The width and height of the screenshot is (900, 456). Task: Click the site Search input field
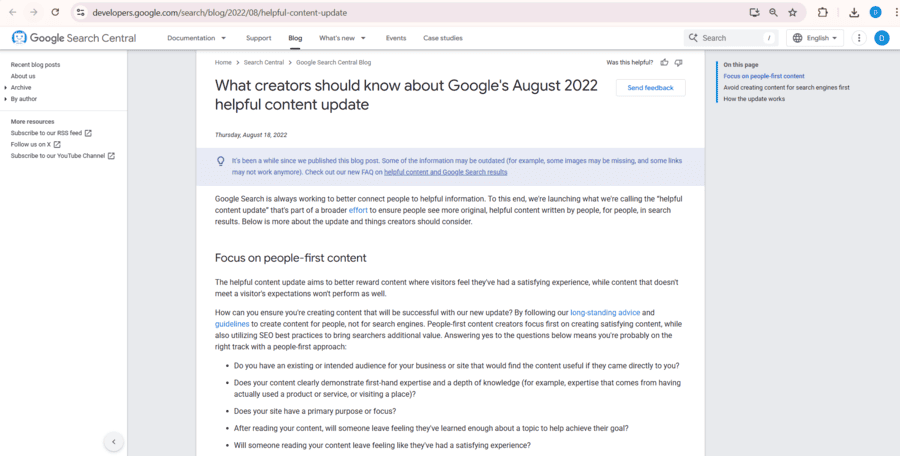point(731,38)
